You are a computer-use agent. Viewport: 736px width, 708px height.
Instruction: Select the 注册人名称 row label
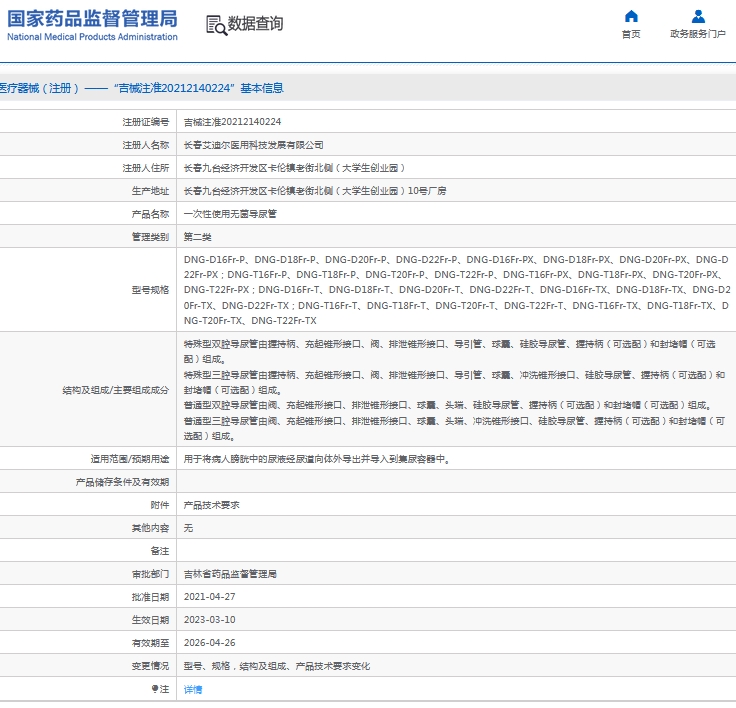[146, 145]
